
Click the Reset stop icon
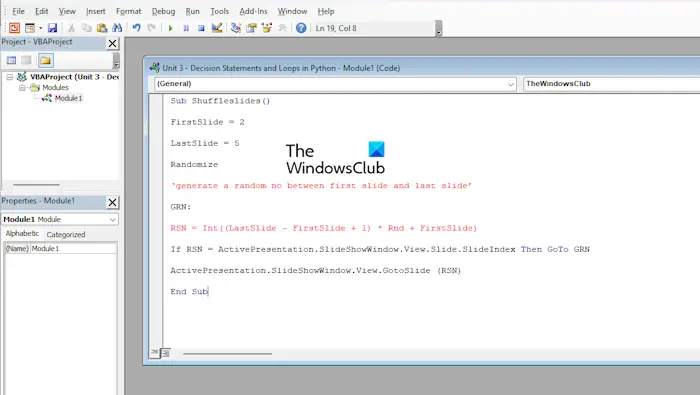pos(201,28)
